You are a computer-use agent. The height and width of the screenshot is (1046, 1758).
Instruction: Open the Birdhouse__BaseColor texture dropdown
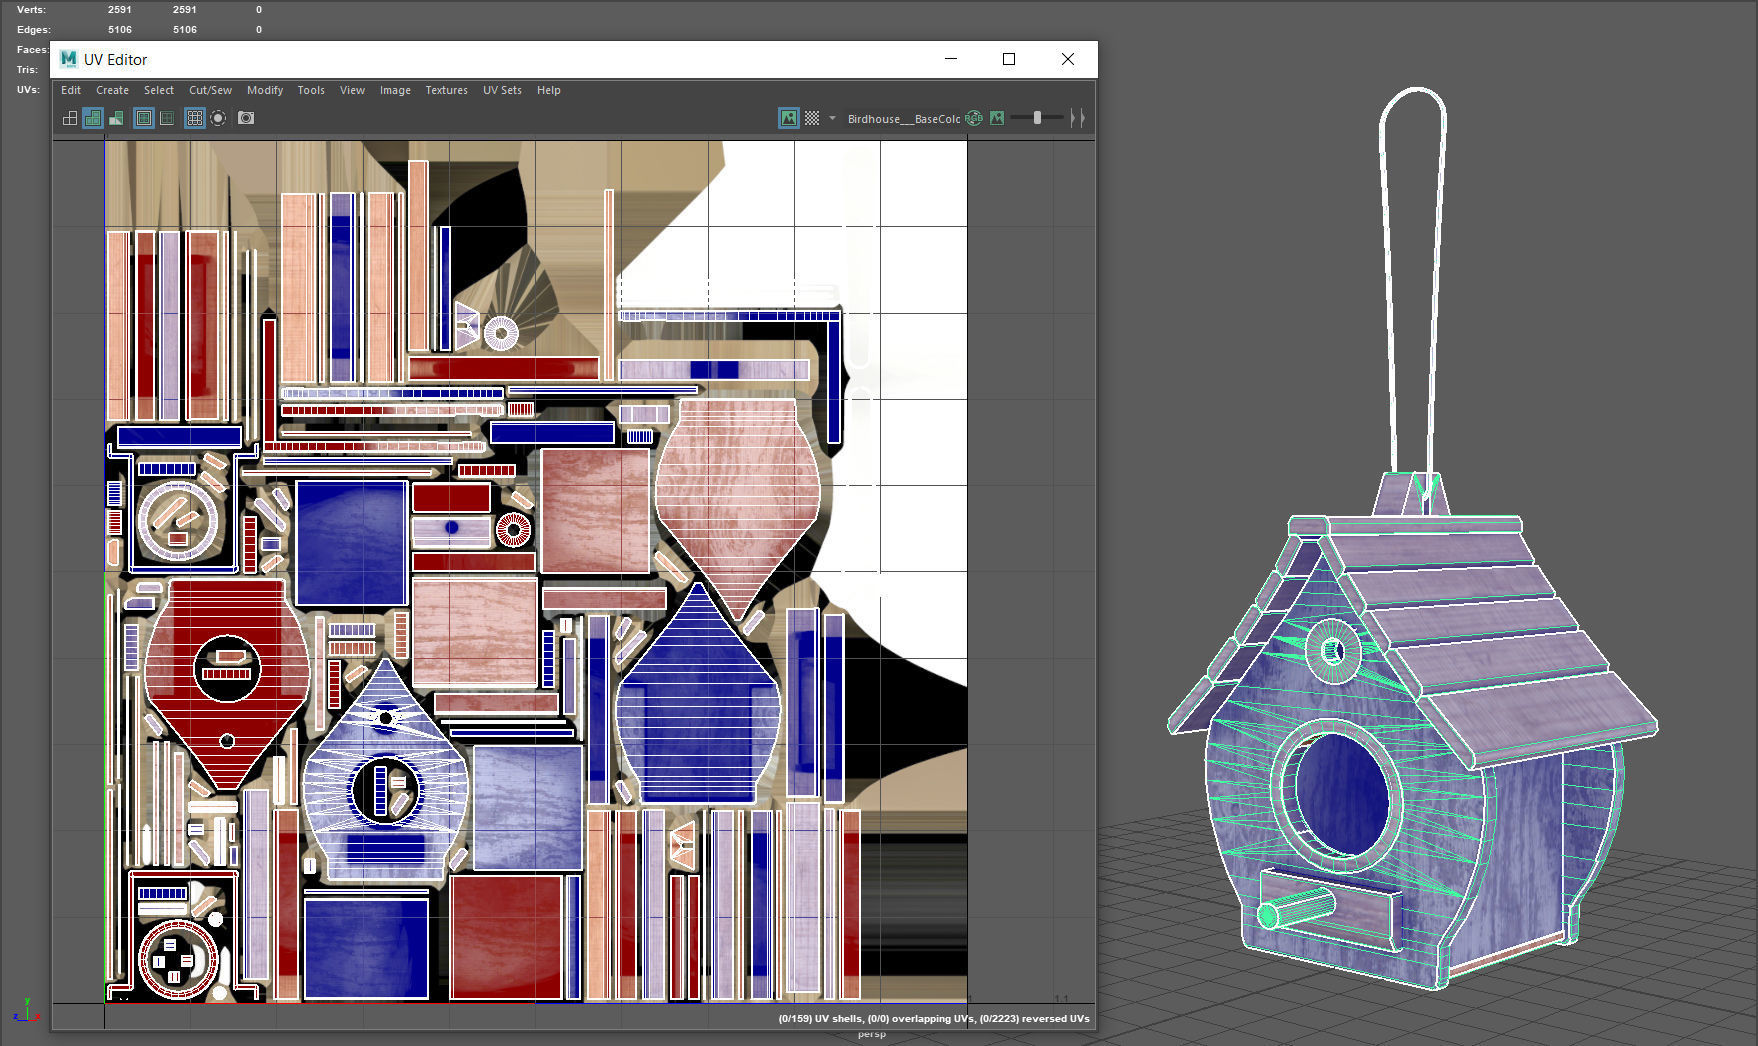pyautogui.click(x=904, y=119)
